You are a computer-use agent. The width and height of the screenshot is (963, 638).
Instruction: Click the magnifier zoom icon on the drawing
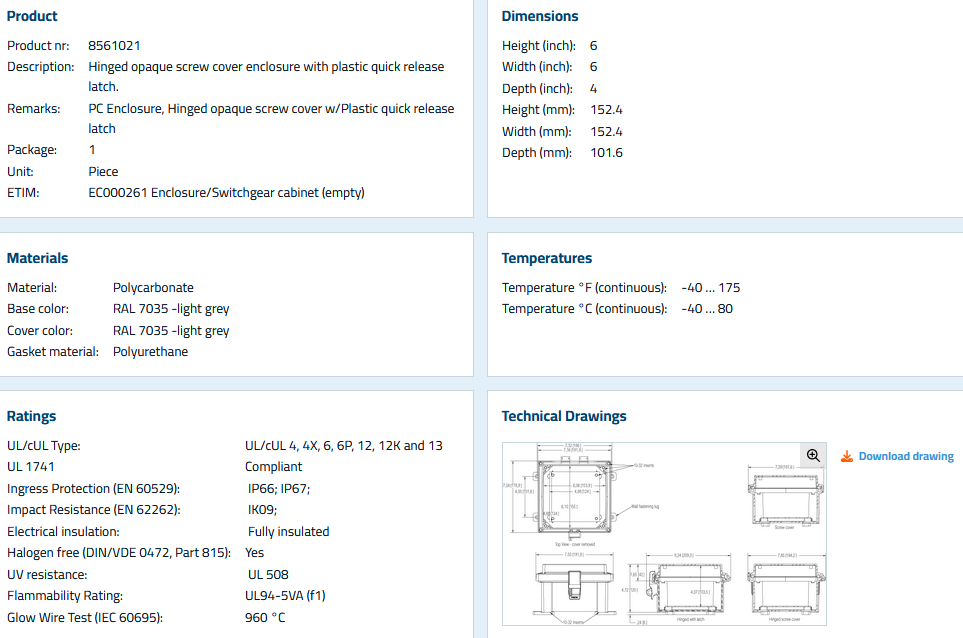click(x=813, y=455)
